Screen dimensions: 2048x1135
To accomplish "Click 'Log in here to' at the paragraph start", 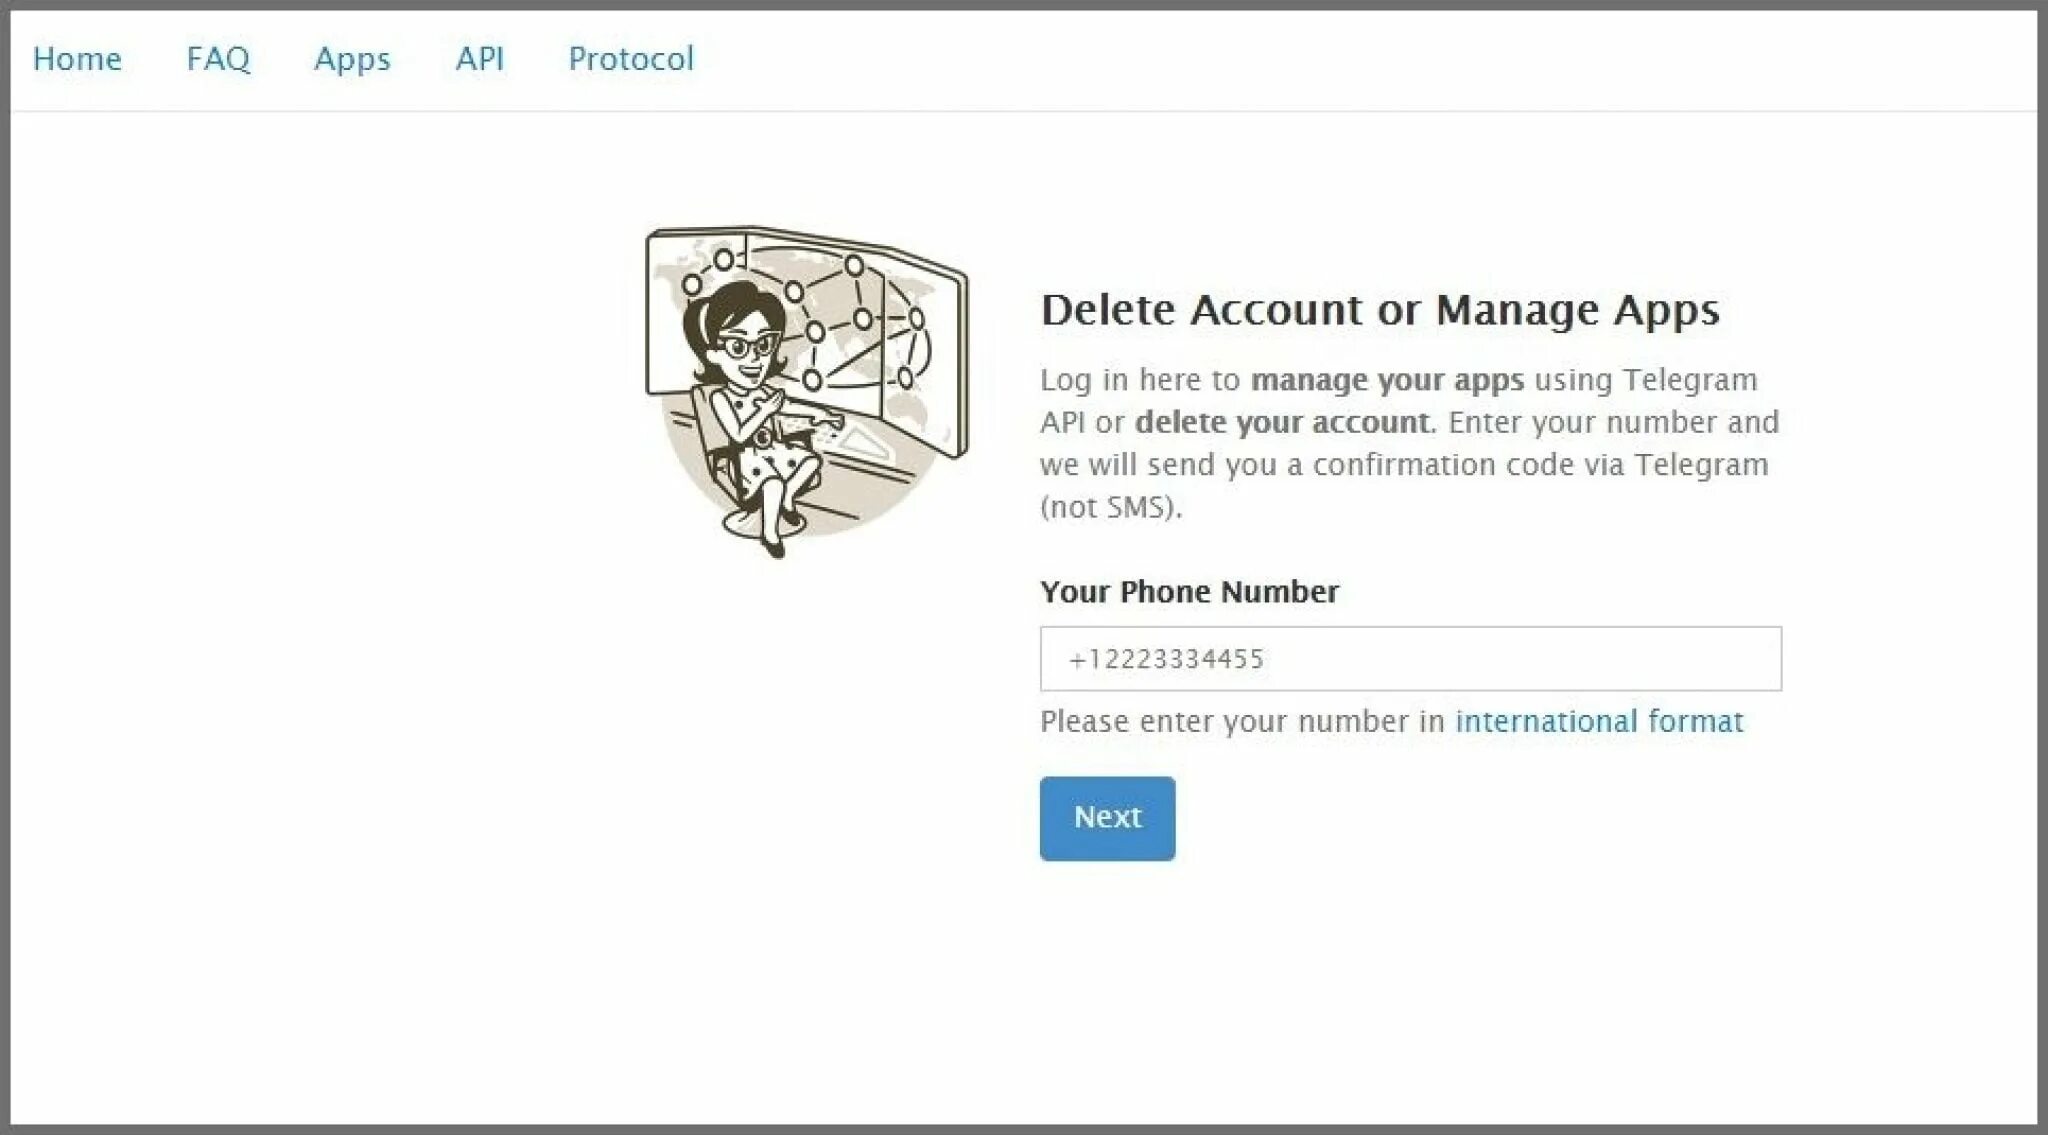I will tap(1140, 380).
